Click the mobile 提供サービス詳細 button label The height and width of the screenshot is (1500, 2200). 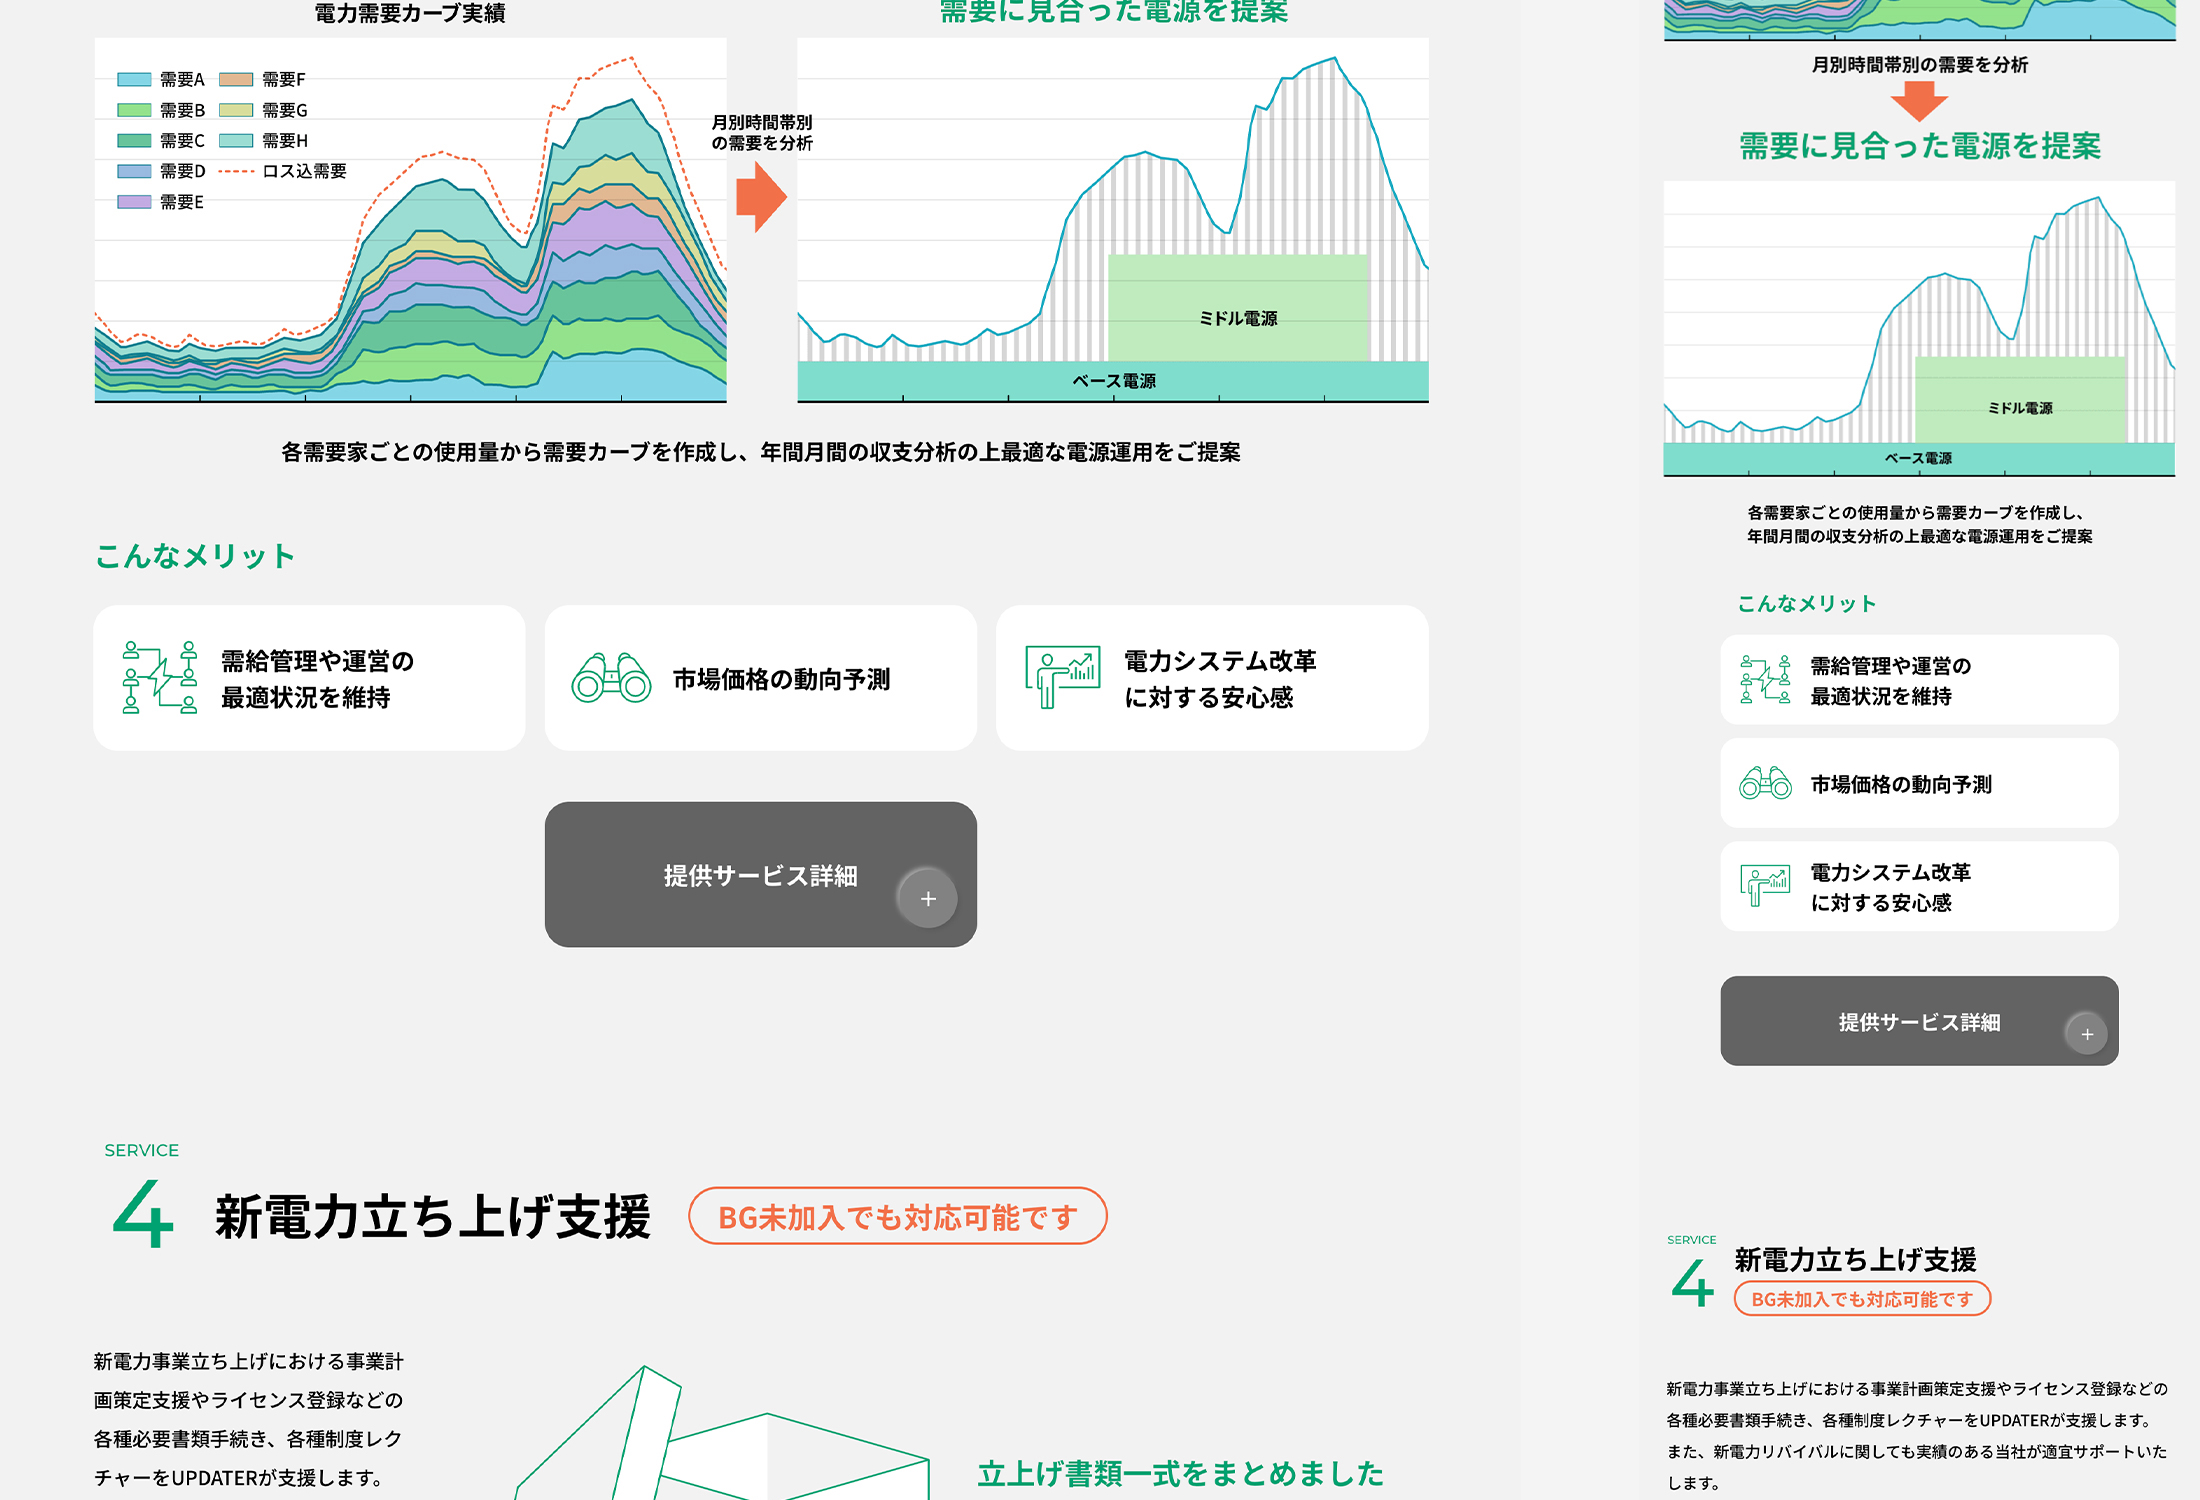1918,1022
